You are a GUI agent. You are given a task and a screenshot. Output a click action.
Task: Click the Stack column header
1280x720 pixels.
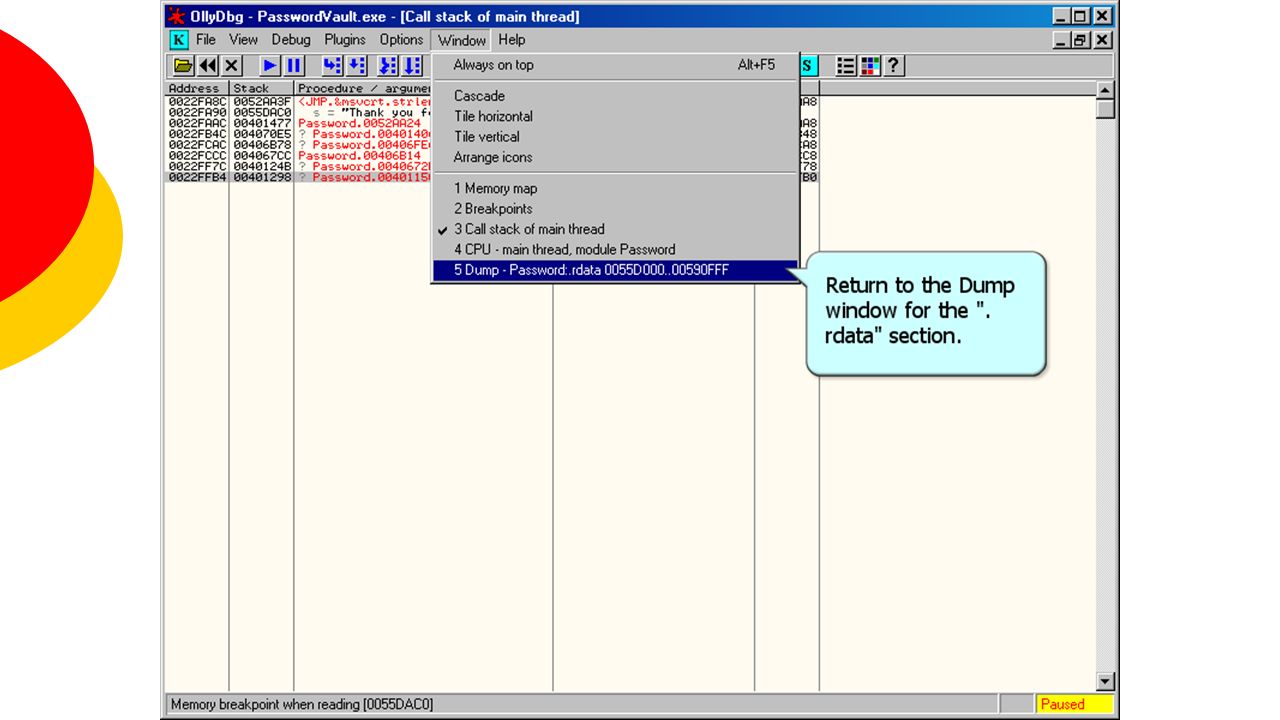click(x=261, y=88)
